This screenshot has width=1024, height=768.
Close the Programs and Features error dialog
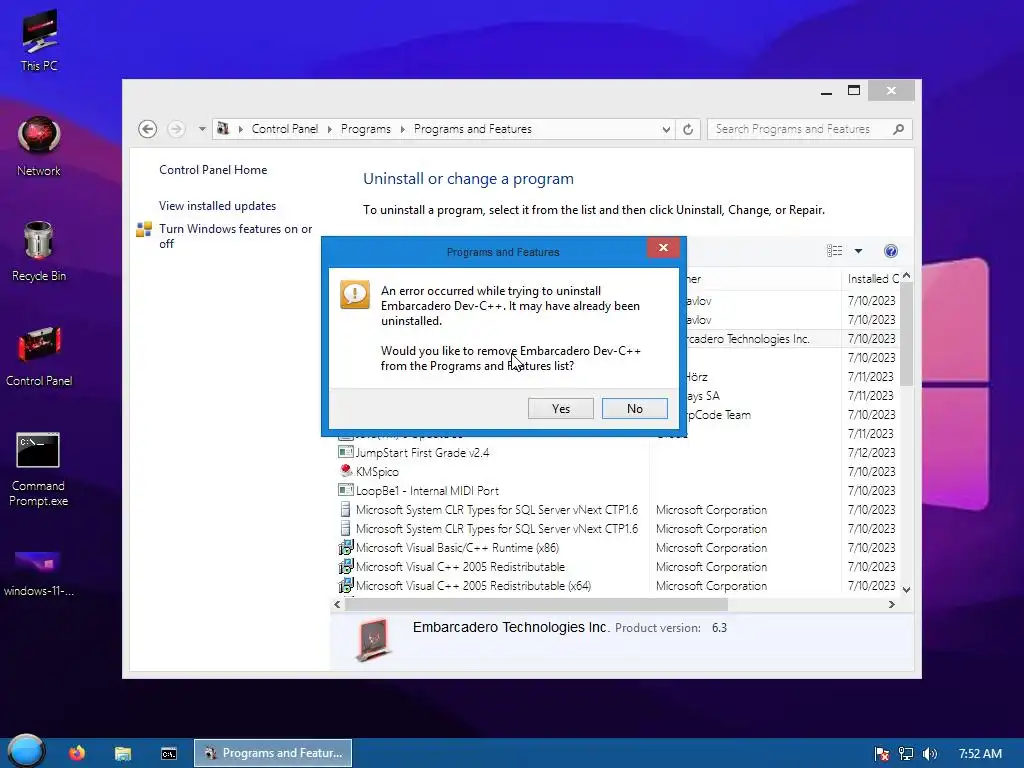pos(663,248)
